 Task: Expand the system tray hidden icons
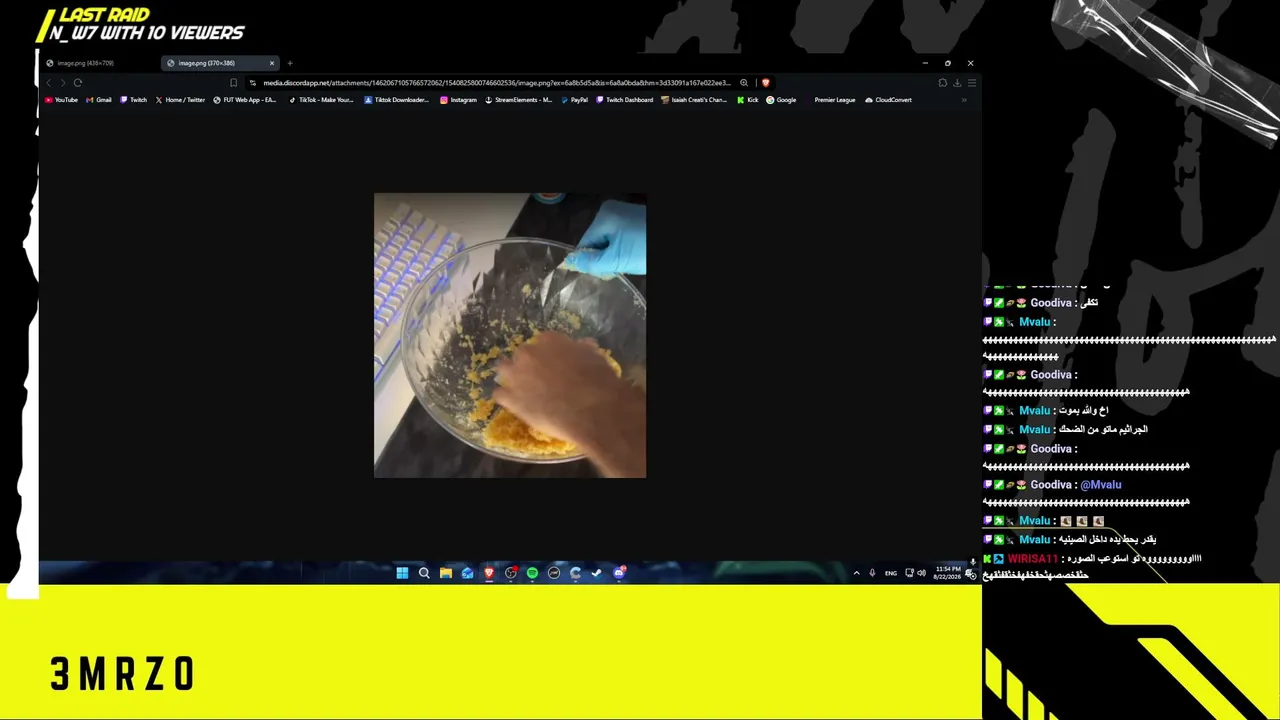856,573
